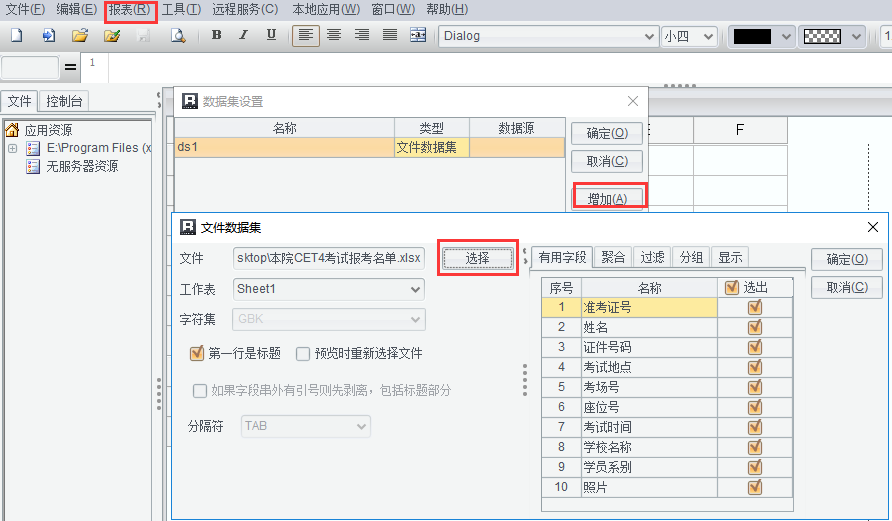Click the file data set dialog icon

click(x=188, y=227)
